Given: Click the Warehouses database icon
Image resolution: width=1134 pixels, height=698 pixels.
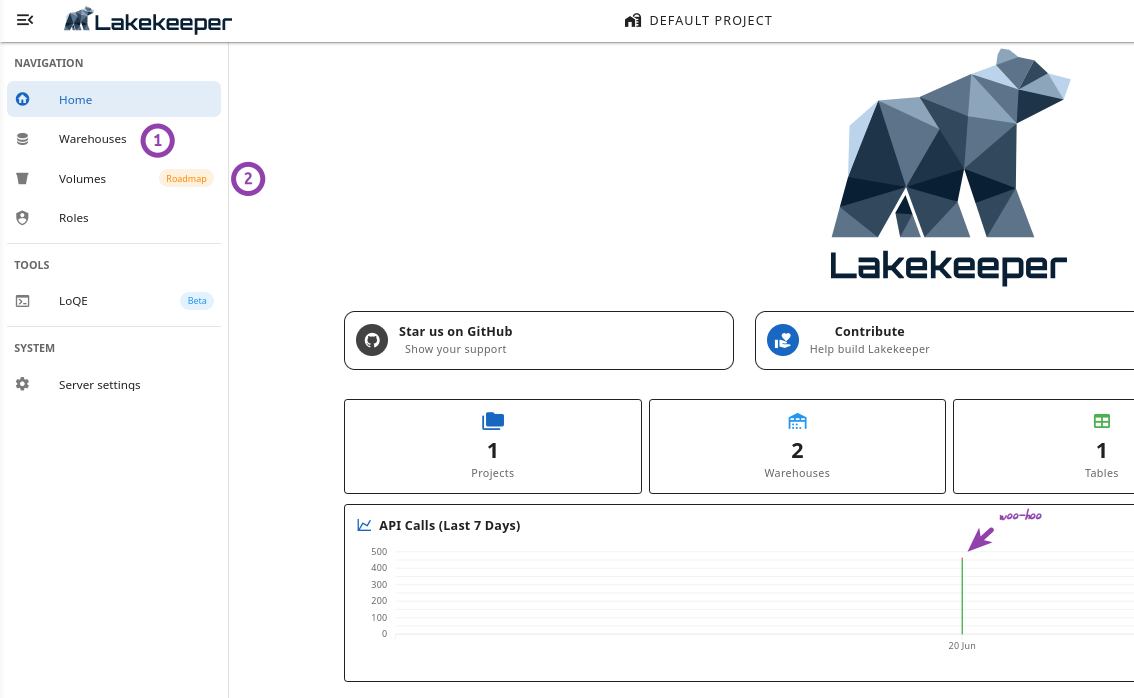Looking at the screenshot, I should click(22, 139).
